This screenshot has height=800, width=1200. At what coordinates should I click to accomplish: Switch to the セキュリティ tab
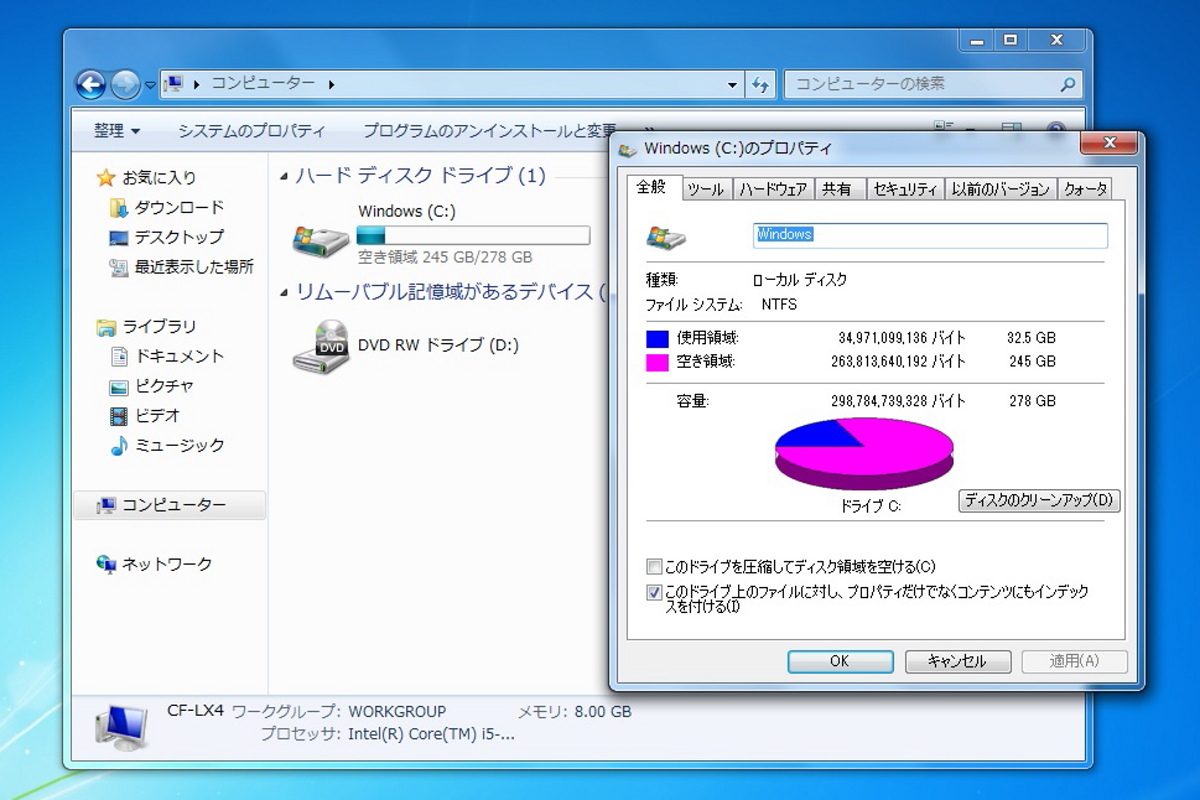[904, 189]
